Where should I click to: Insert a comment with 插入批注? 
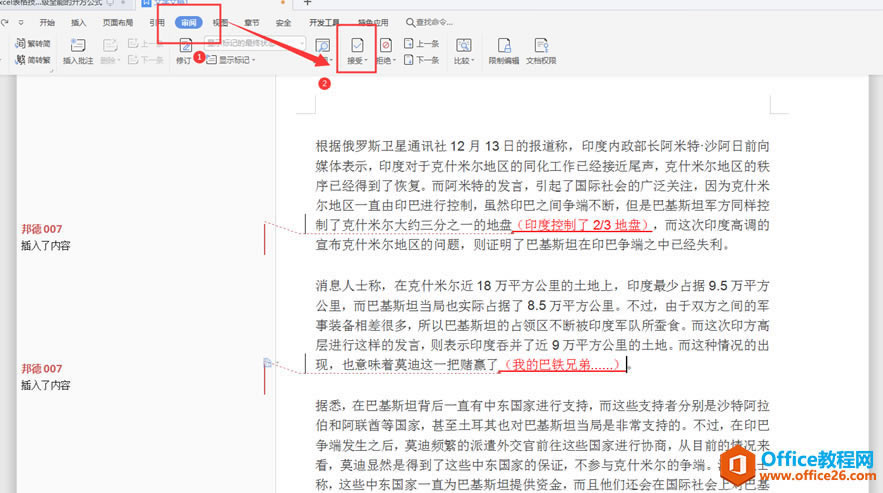point(78,51)
